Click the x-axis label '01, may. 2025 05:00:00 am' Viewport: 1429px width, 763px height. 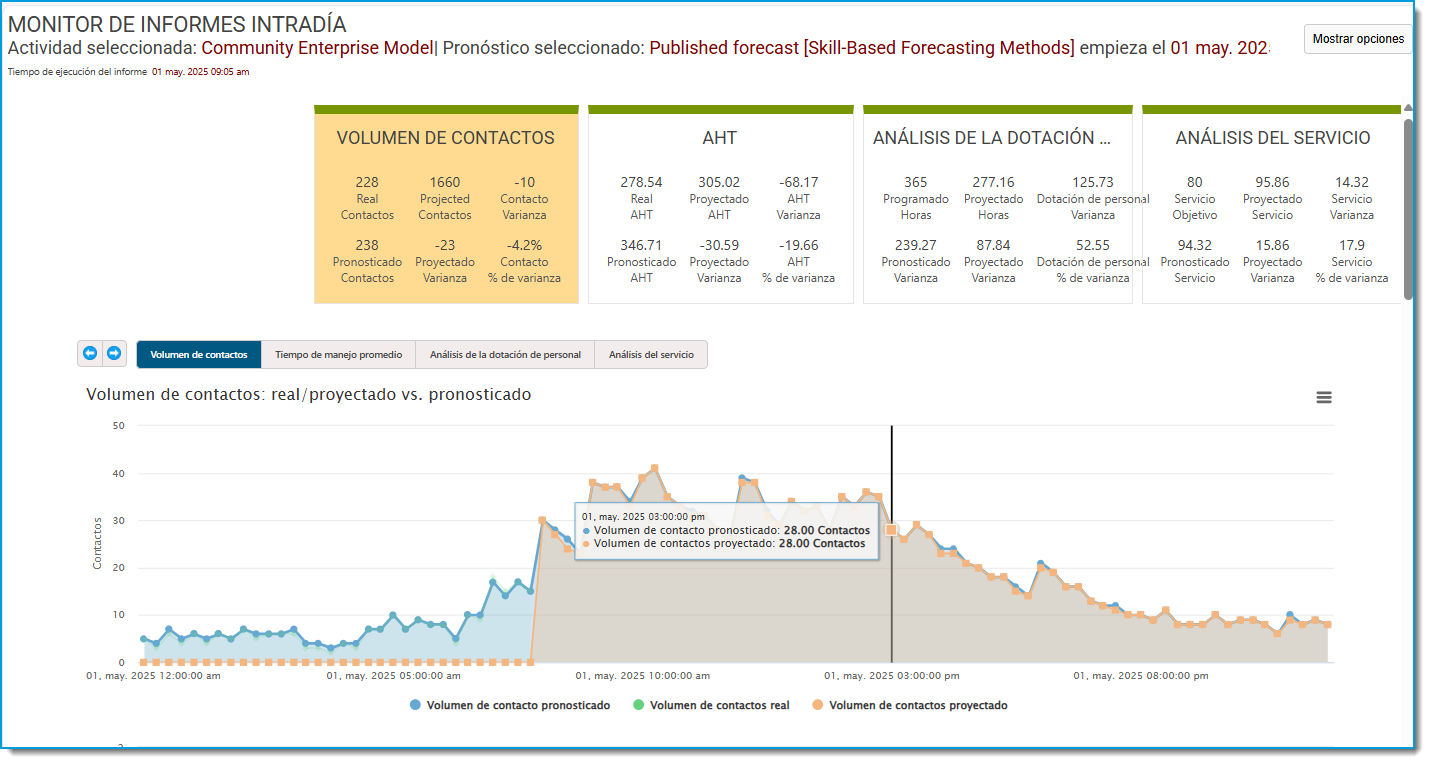click(x=394, y=675)
